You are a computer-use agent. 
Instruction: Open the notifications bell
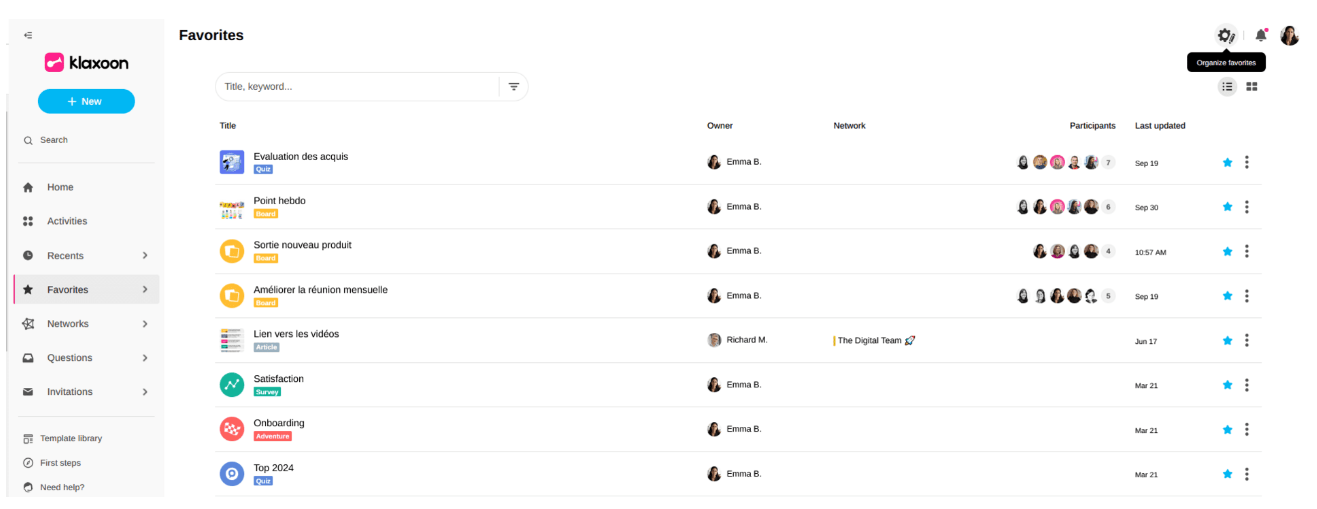[x=1261, y=35]
